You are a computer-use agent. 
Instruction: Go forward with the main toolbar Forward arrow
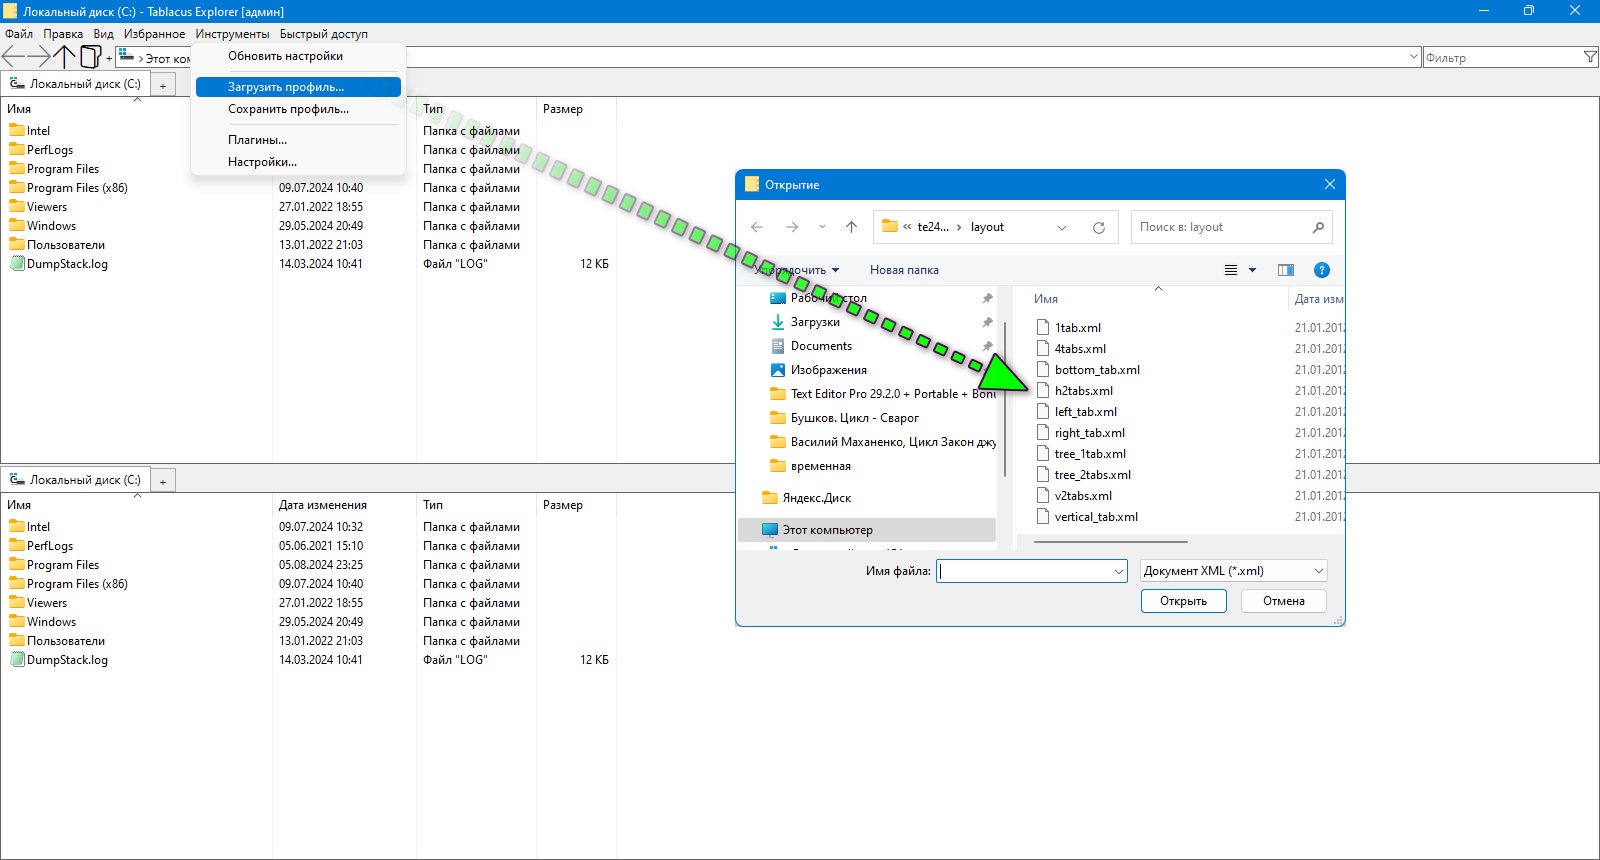(38, 57)
